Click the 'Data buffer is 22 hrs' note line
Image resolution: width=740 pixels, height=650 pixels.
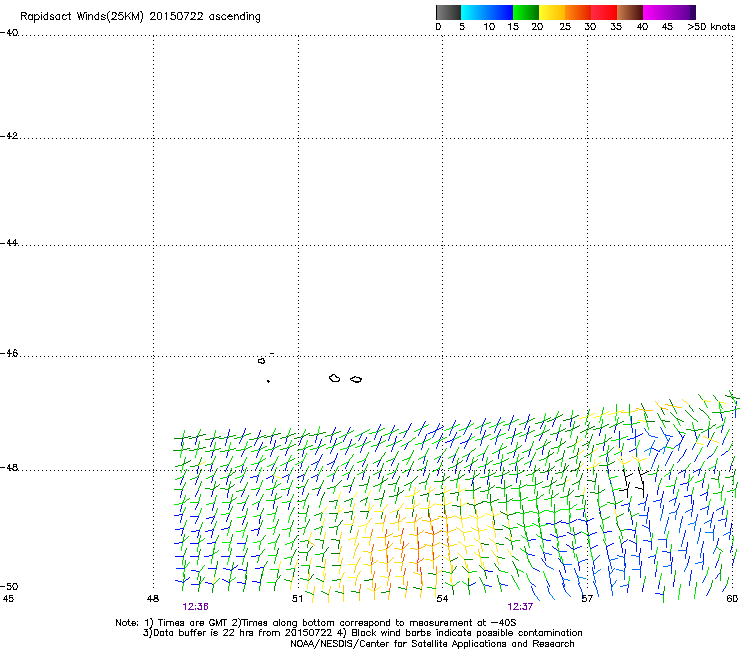point(362,633)
